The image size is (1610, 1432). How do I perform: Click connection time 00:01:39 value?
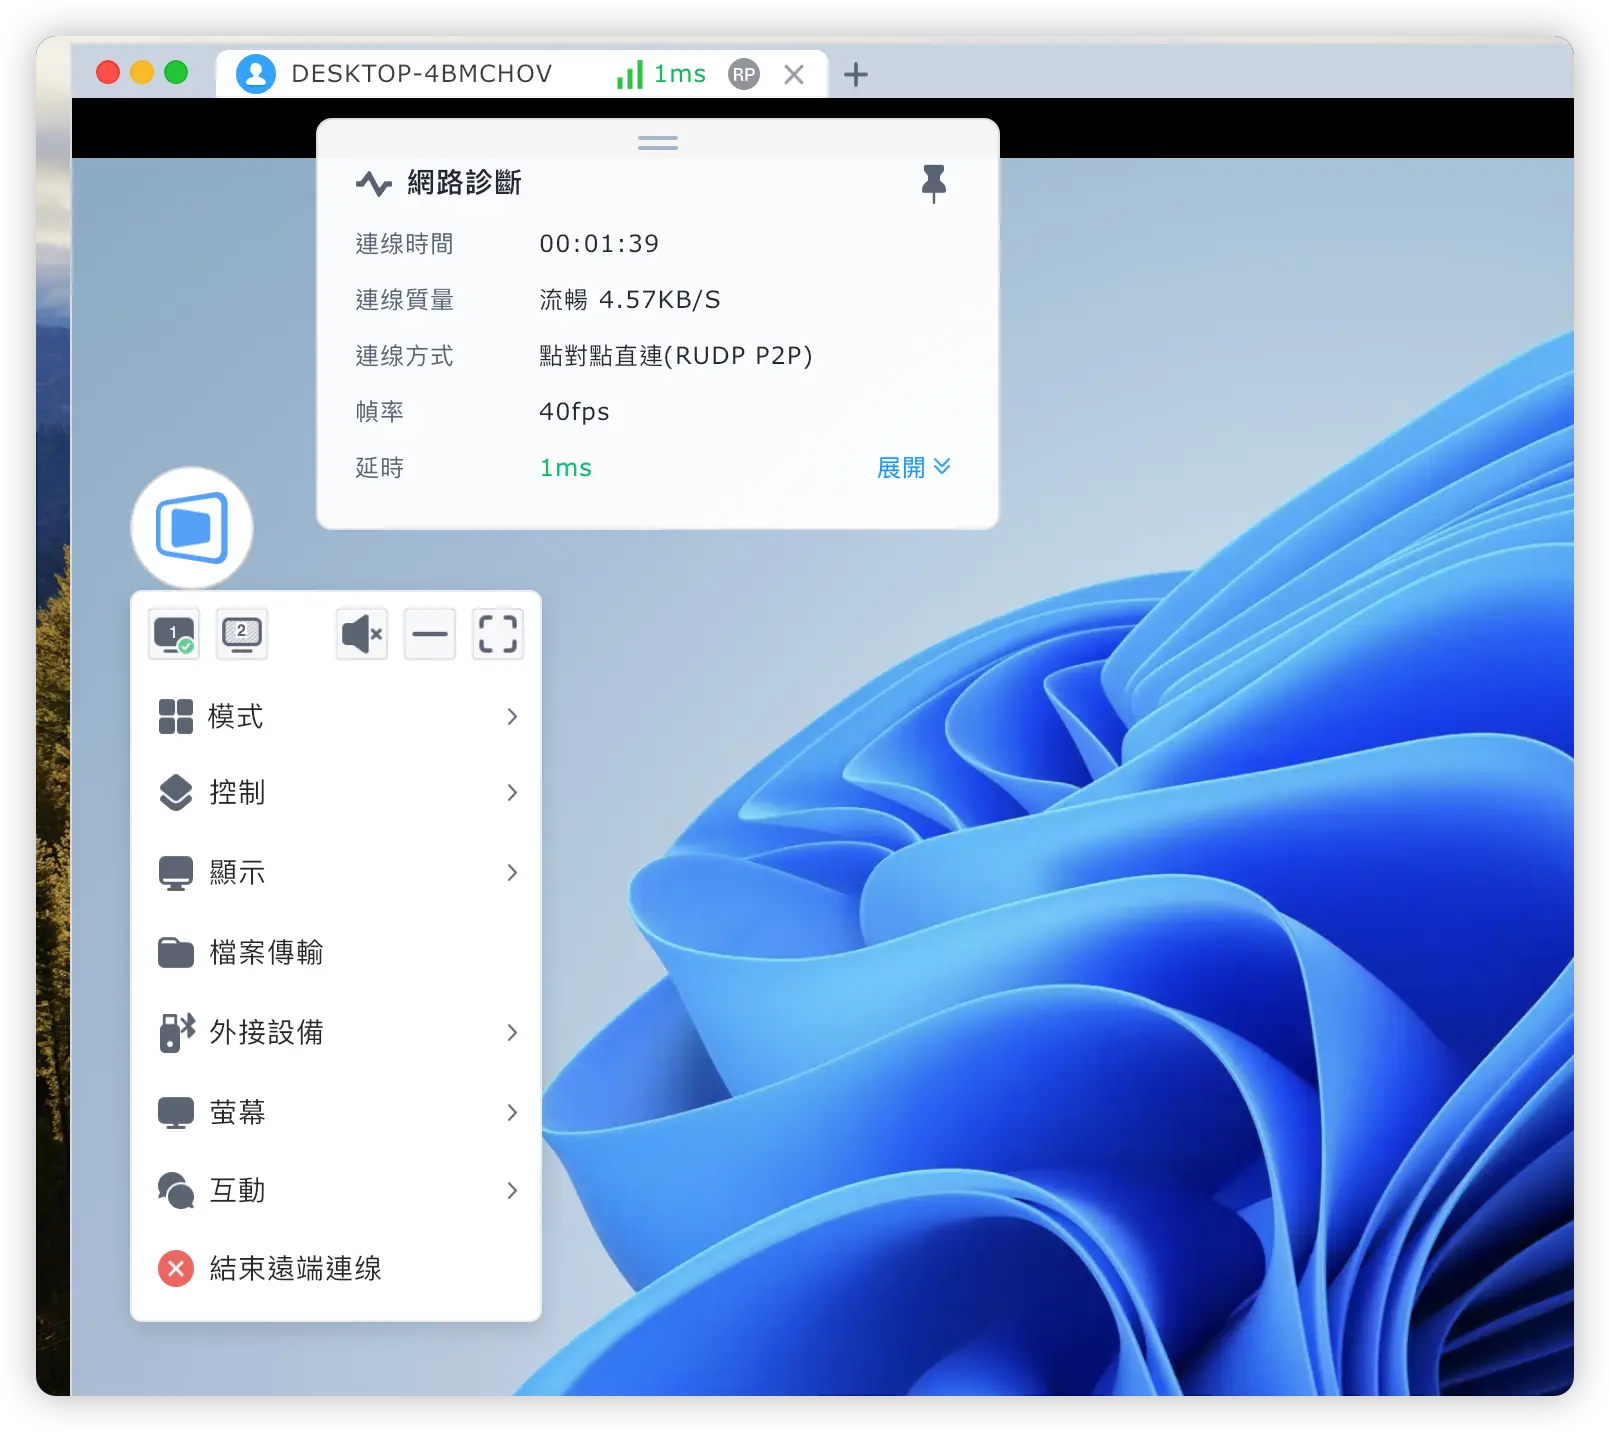pos(599,244)
